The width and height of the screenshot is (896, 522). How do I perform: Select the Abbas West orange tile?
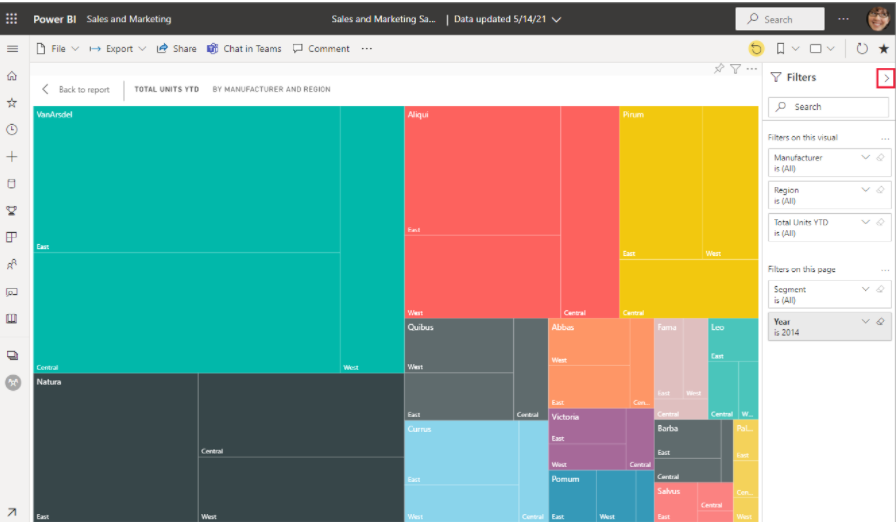pyautogui.click(x=589, y=342)
